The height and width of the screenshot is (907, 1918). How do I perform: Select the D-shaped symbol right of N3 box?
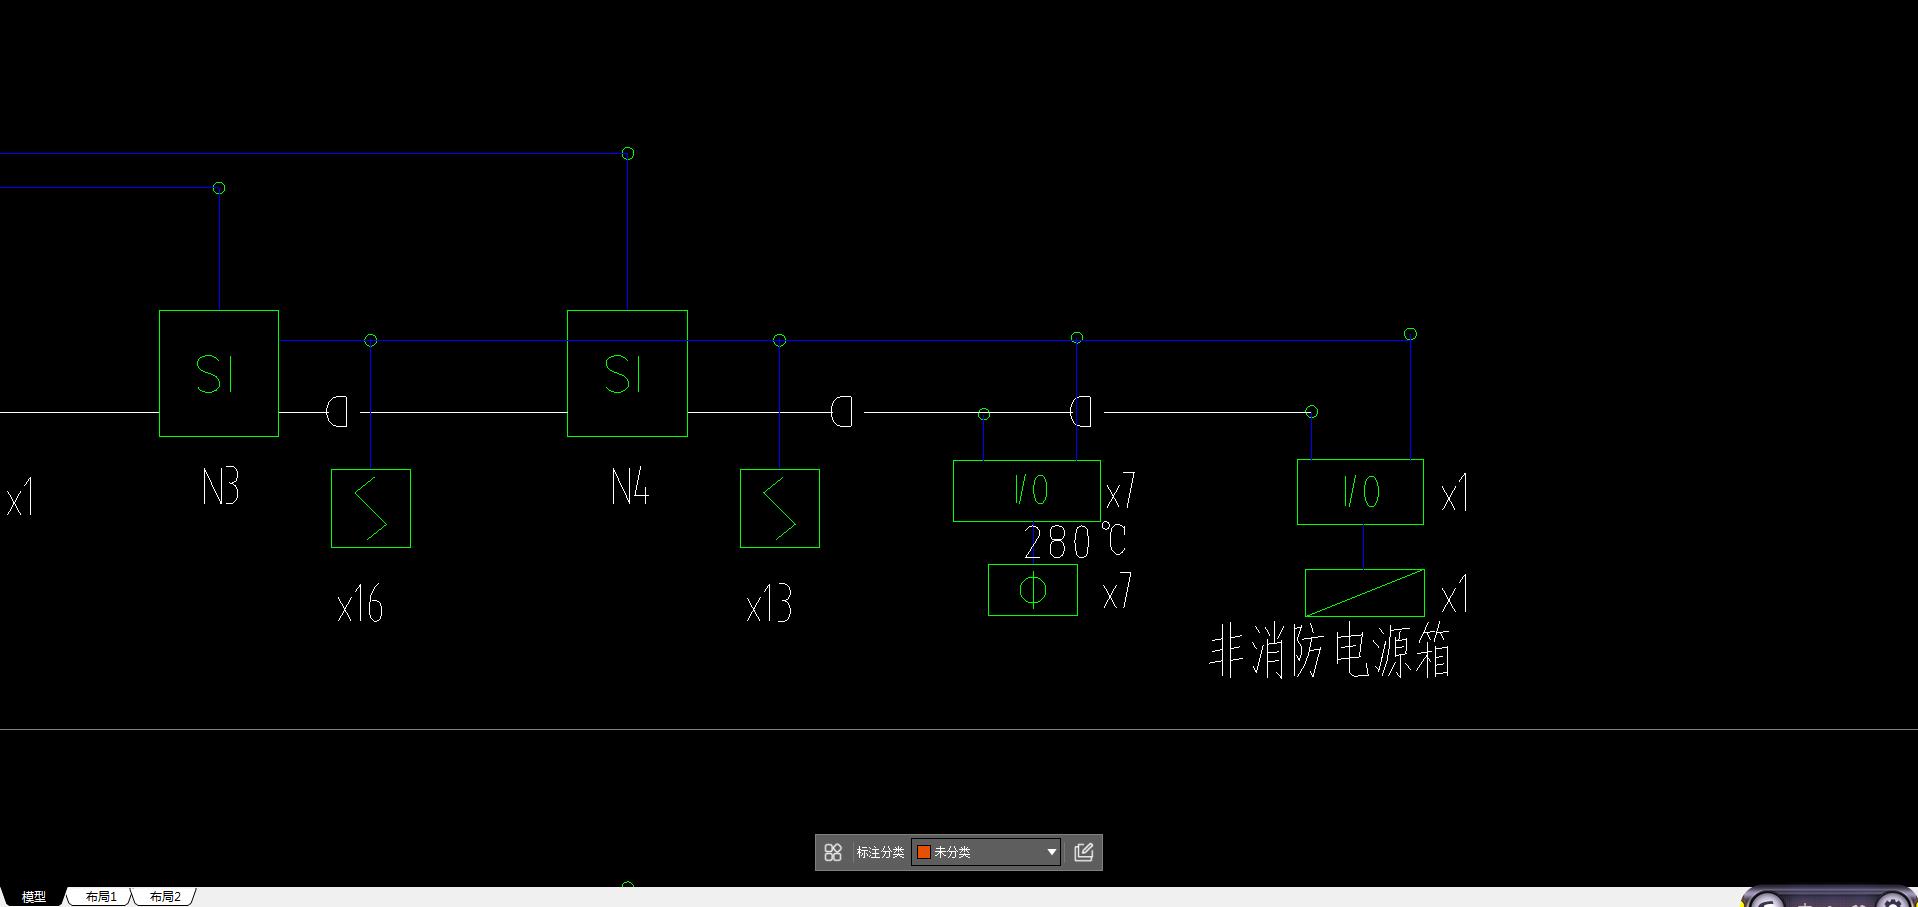click(x=338, y=412)
